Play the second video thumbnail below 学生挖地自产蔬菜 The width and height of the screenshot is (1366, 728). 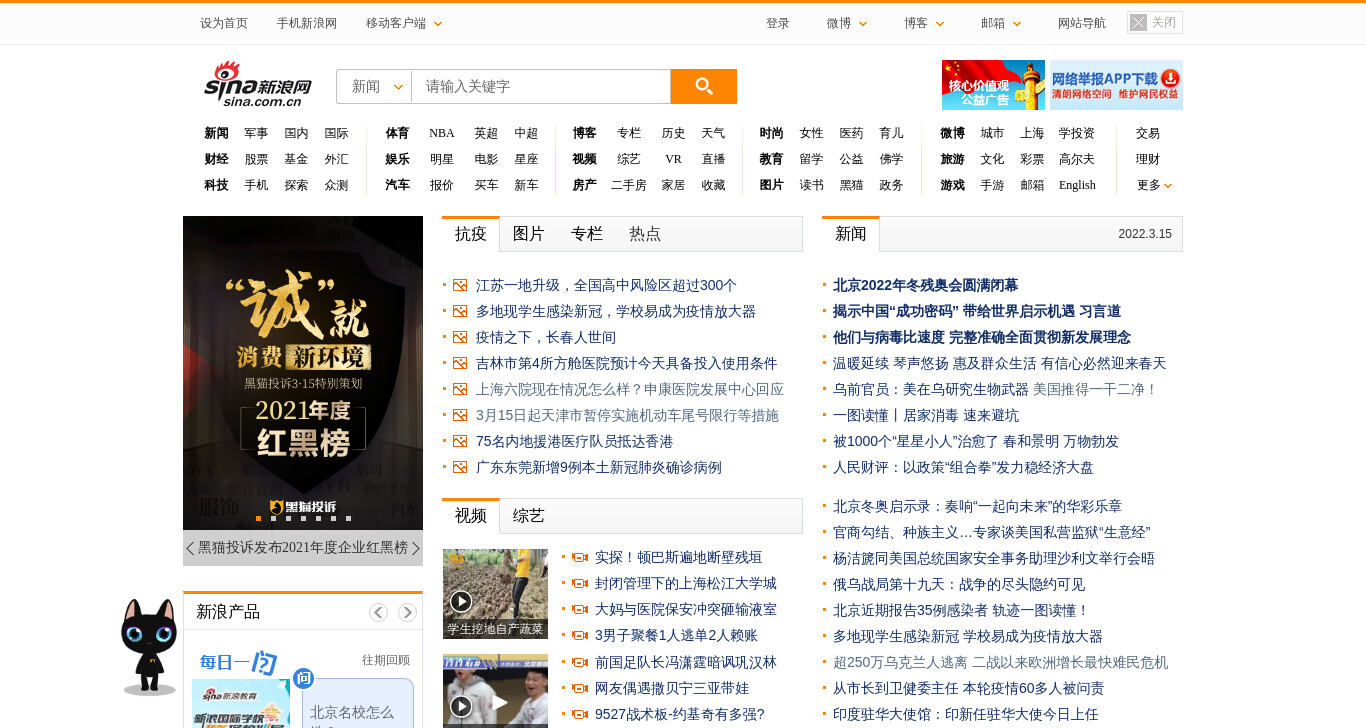[496, 691]
